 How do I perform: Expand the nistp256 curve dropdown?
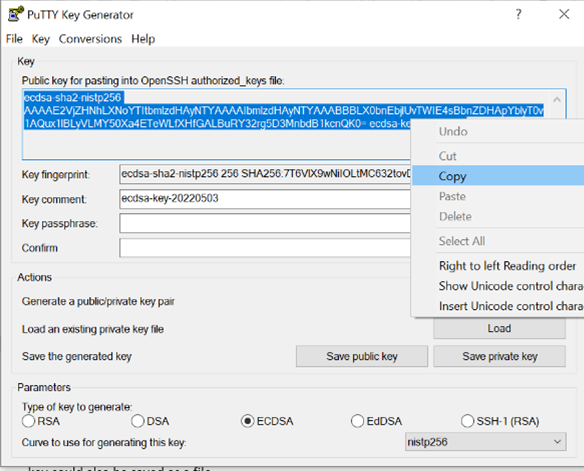486,442
